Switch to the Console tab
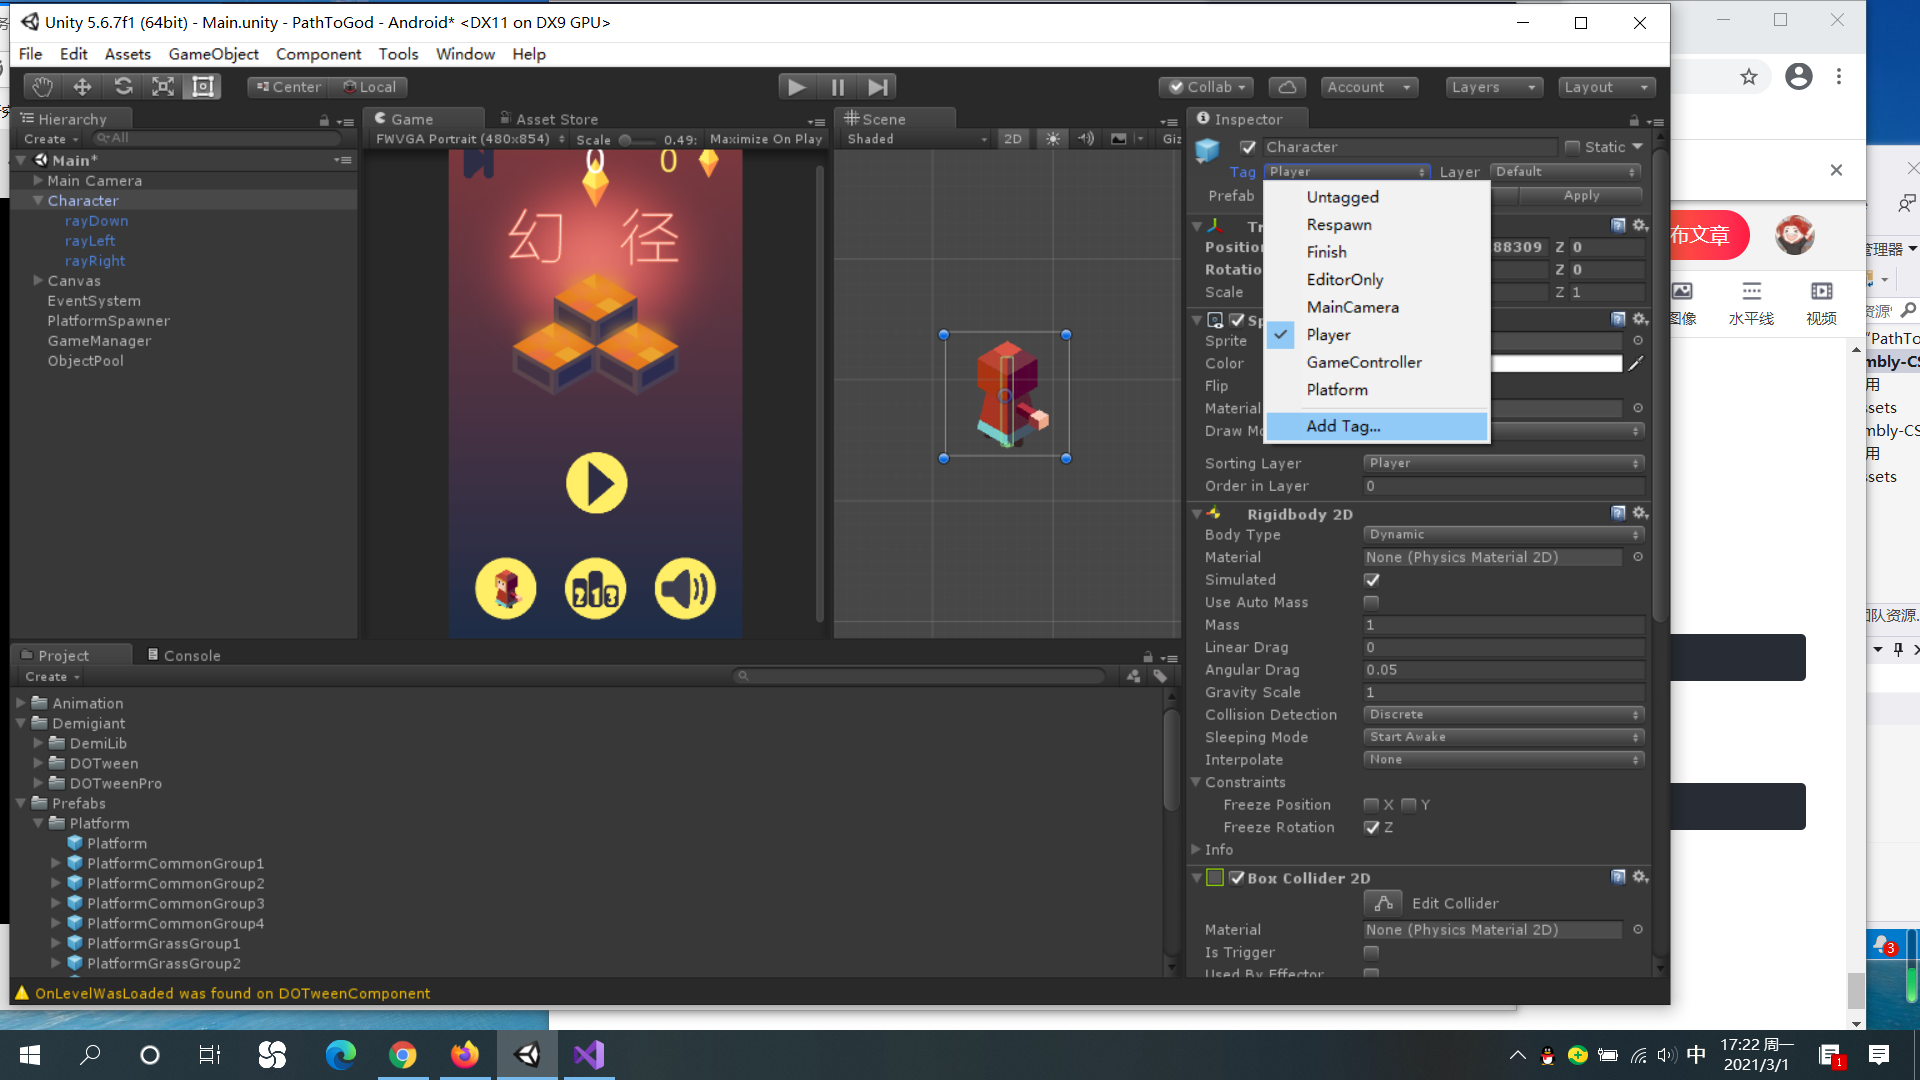This screenshot has width=1920, height=1080. coord(184,655)
